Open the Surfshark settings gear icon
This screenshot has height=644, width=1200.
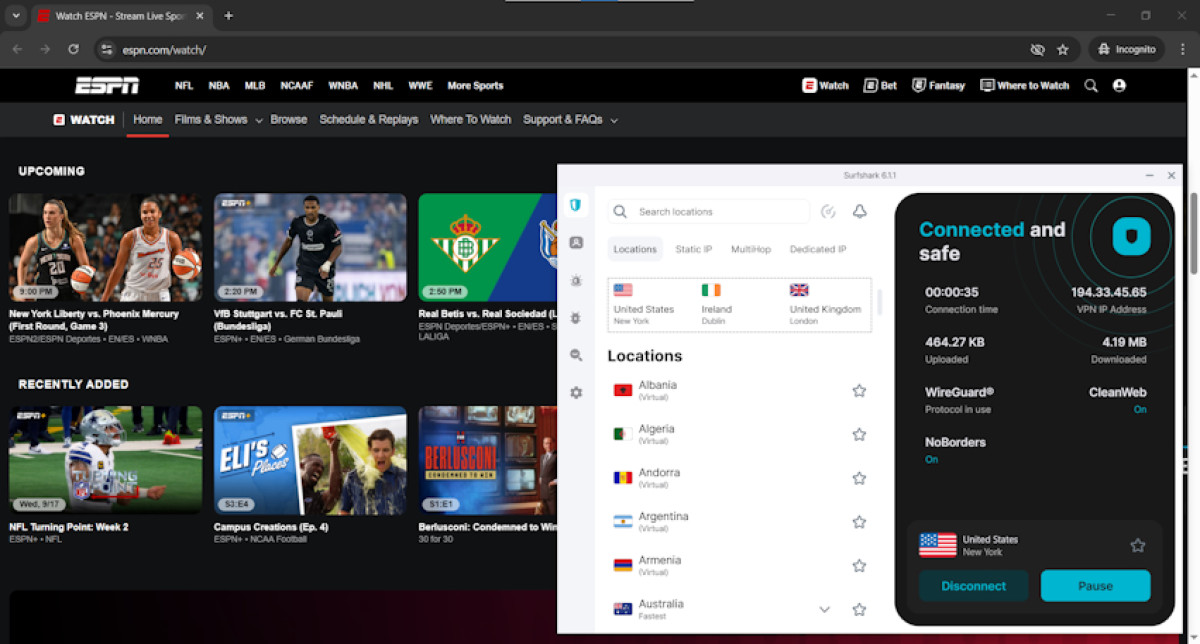(x=576, y=393)
